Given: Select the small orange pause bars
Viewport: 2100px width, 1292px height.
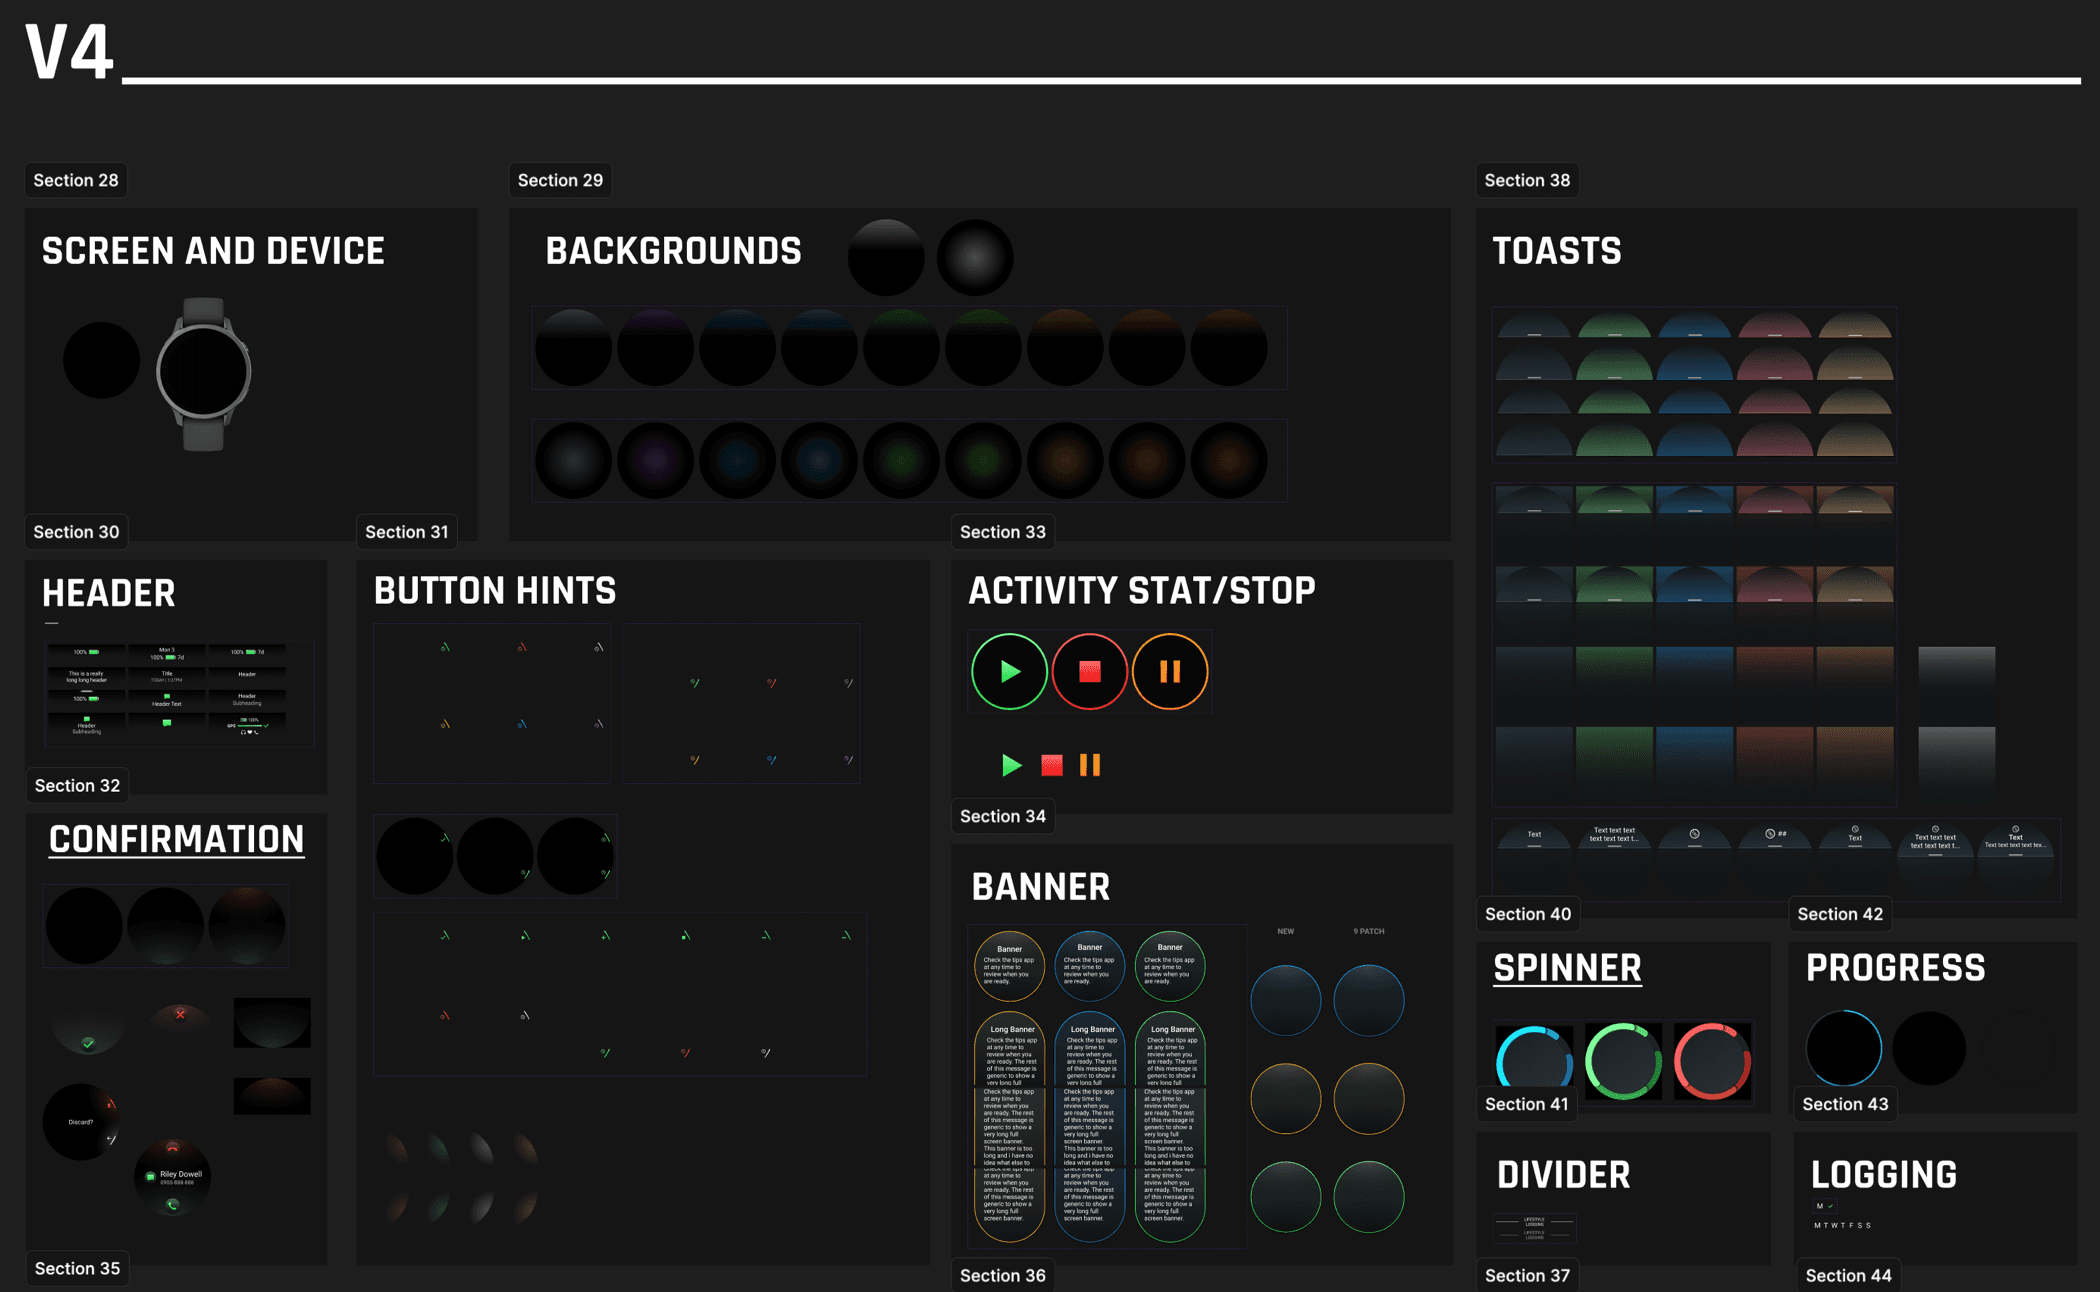Looking at the screenshot, I should point(1090,765).
